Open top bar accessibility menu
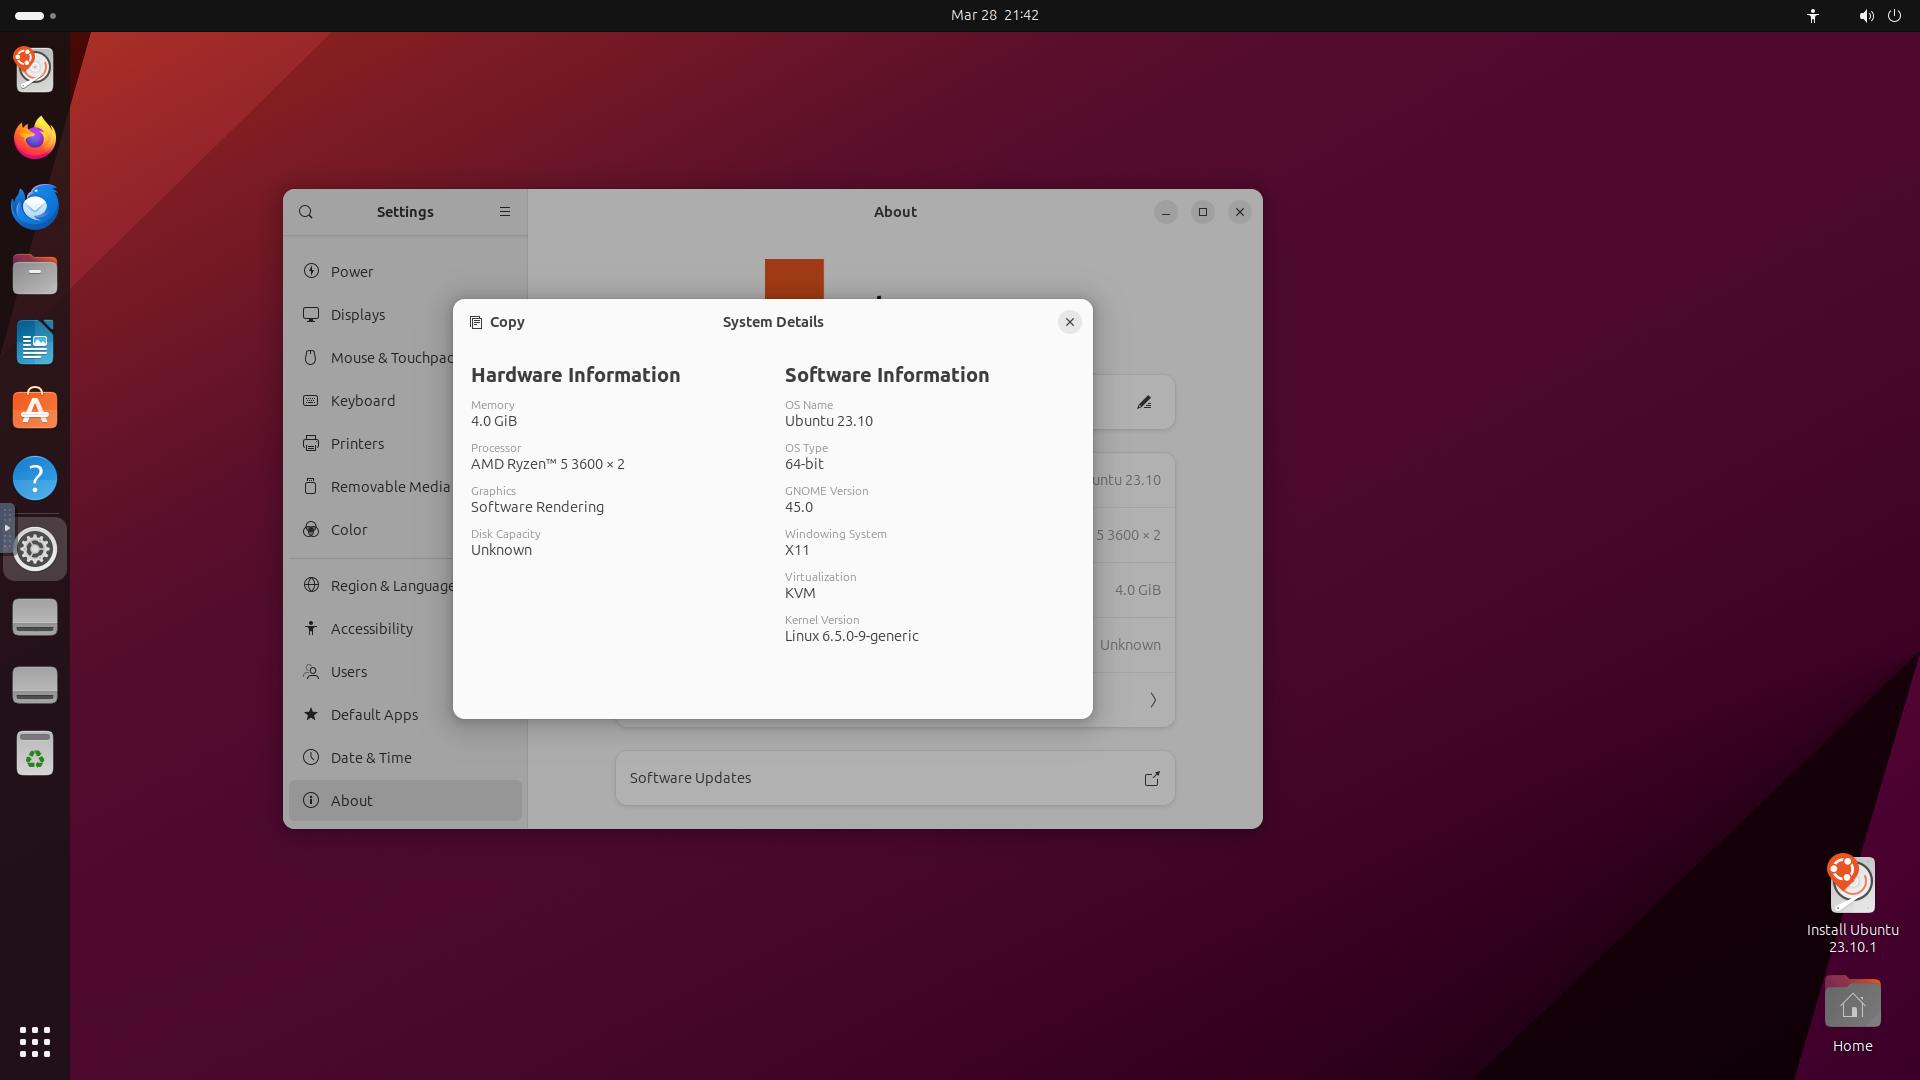Screen dimensions: 1920x1080 click(x=1812, y=15)
